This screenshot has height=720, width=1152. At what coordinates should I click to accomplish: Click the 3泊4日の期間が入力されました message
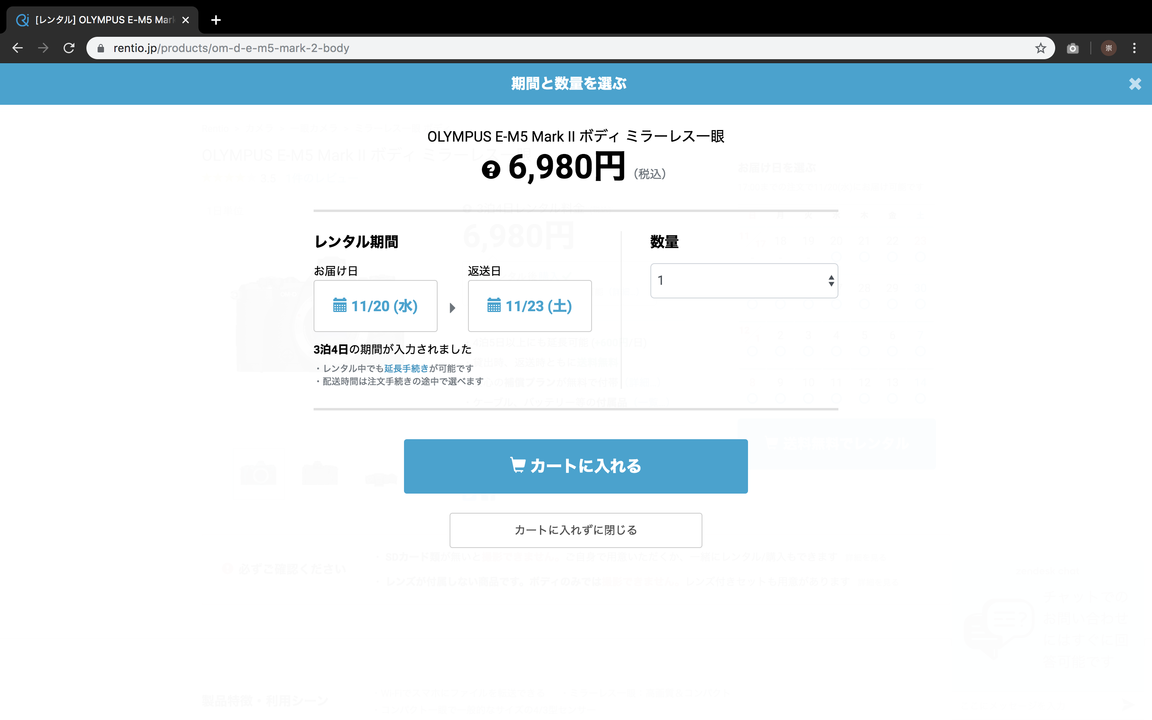point(392,349)
